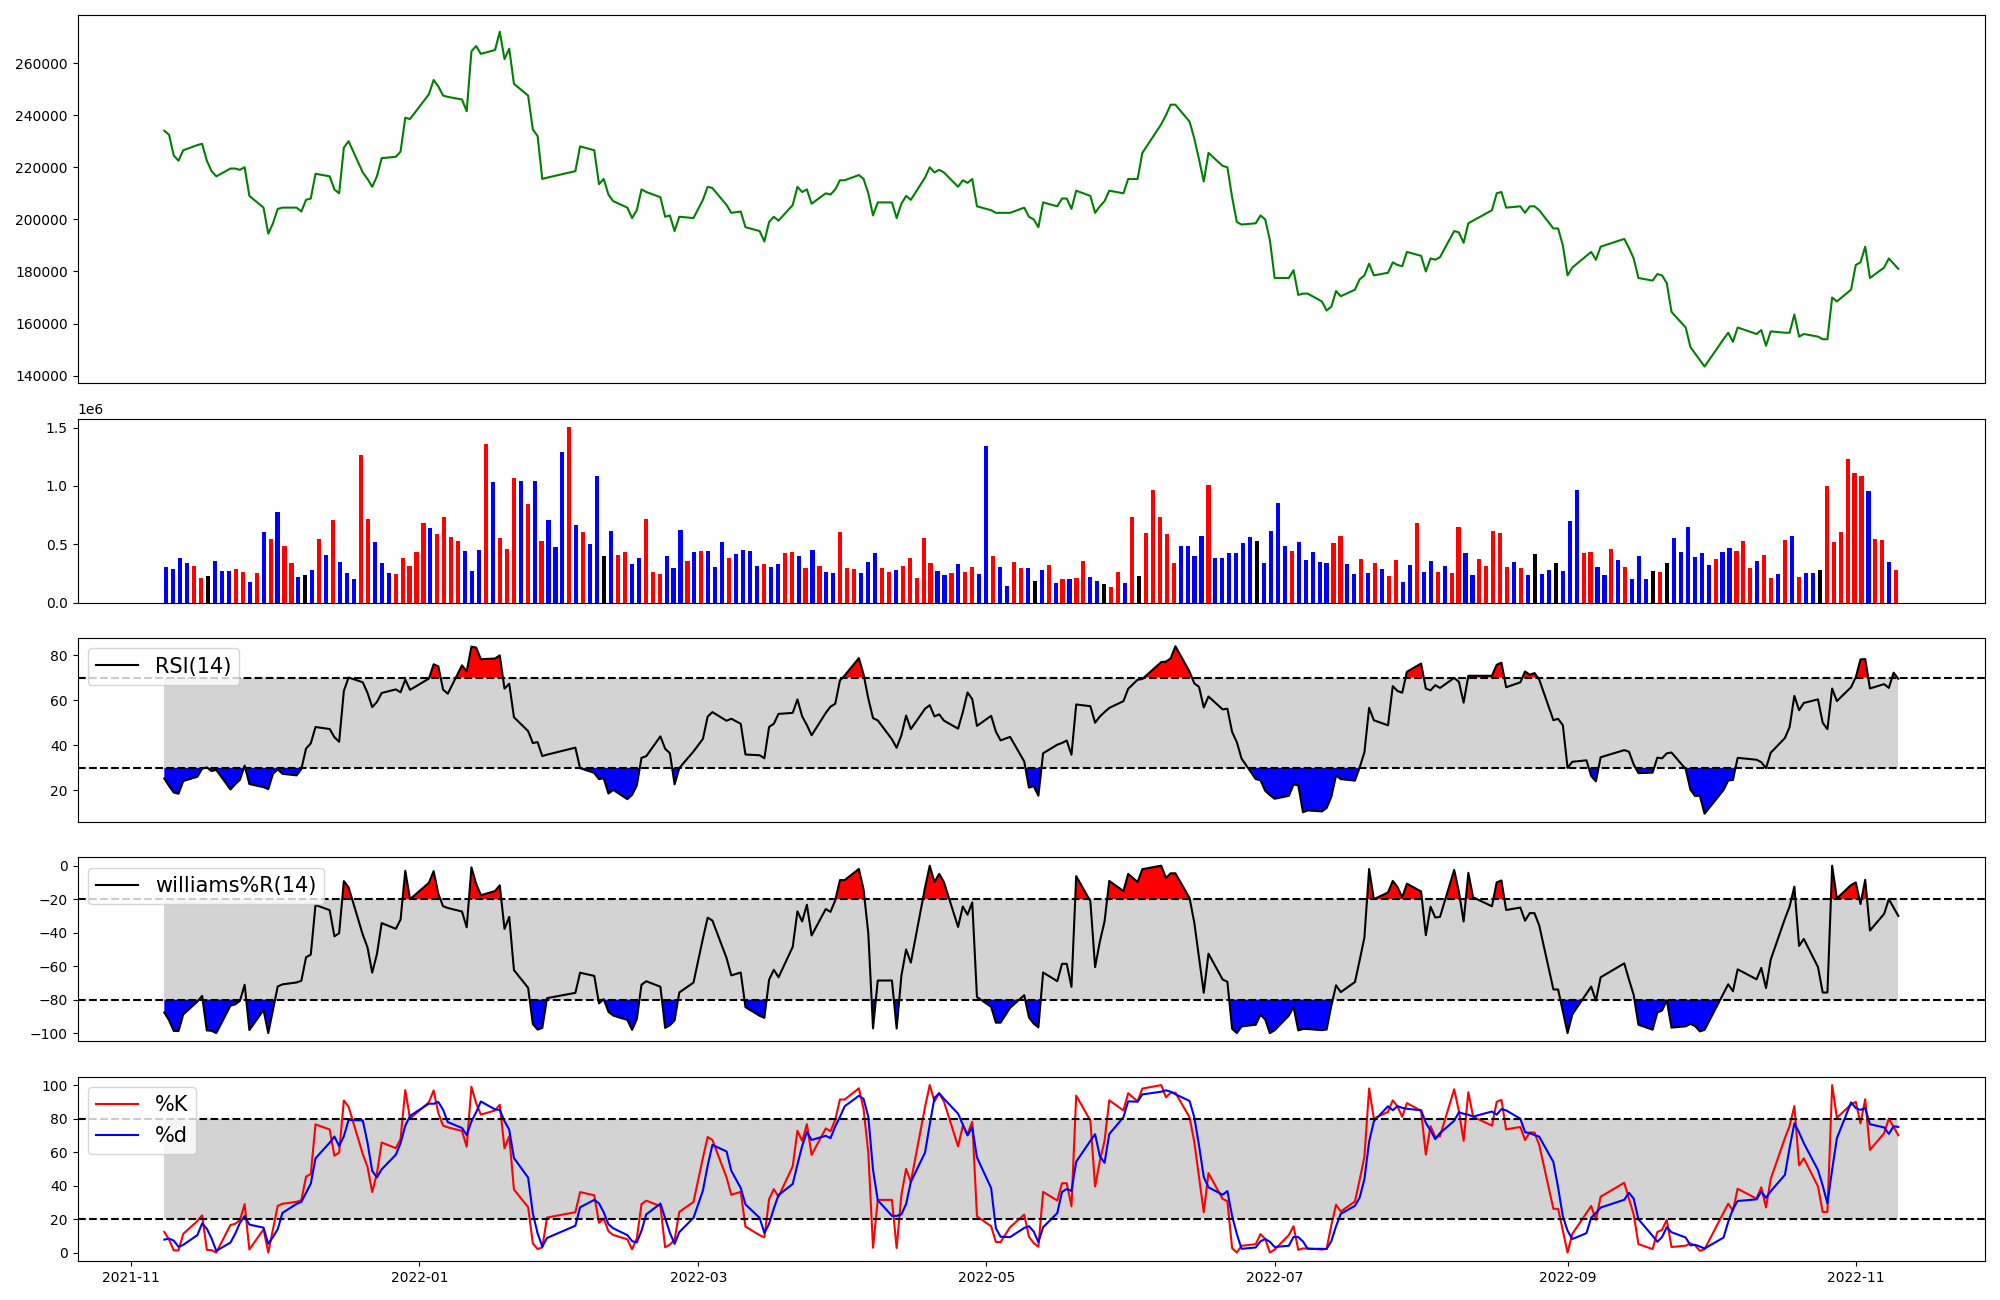Click the blue %d legend line sample

[x=118, y=1135]
